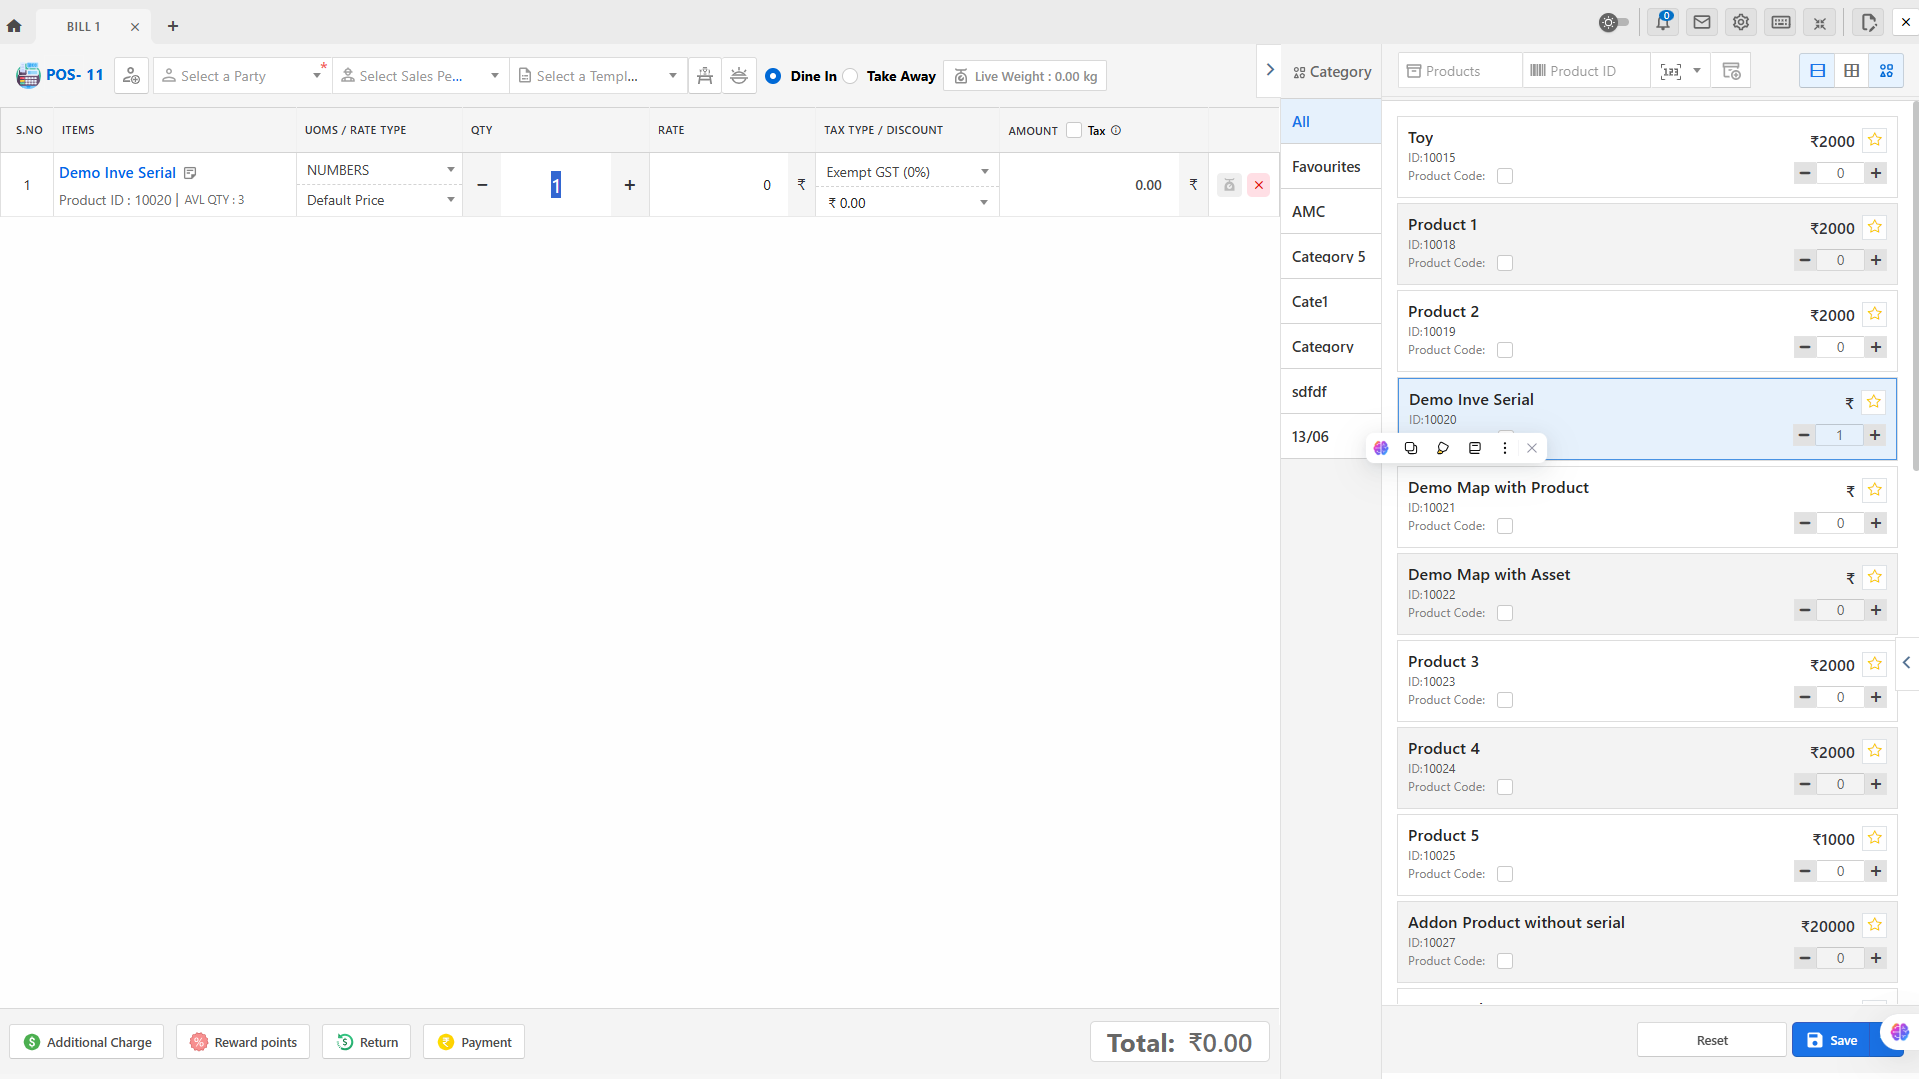Open the mail inbox icon
Screen dimensions: 1919x1079
tap(1702, 22)
